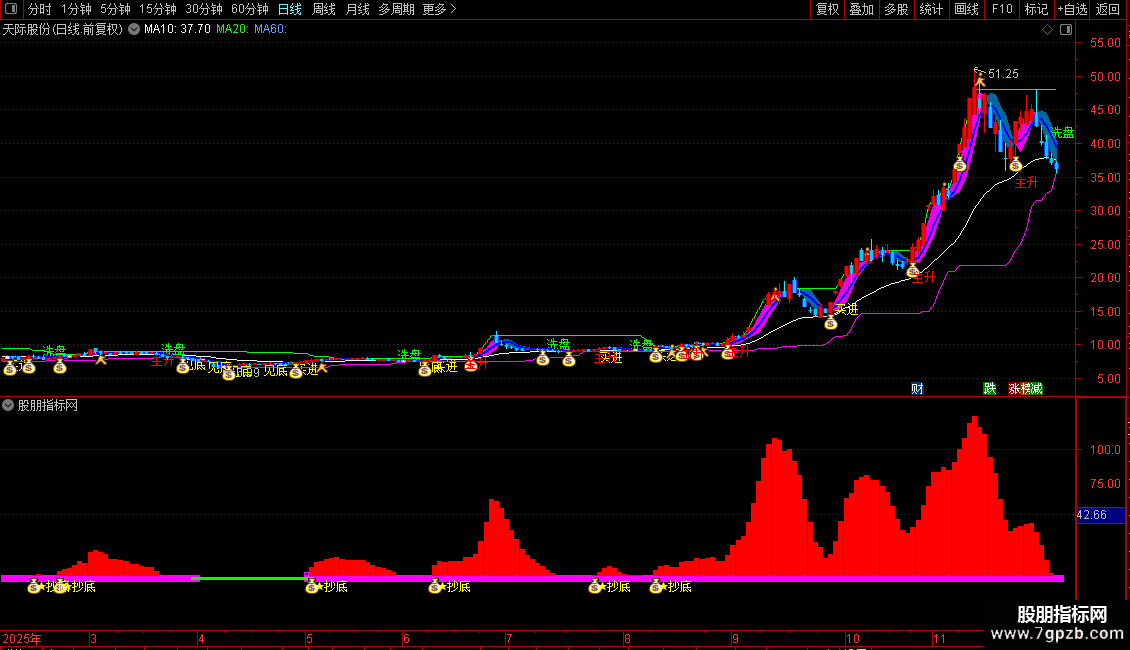Click the 42.66 indicator value box
This screenshot has height=650, width=1130.
pos(1100,515)
